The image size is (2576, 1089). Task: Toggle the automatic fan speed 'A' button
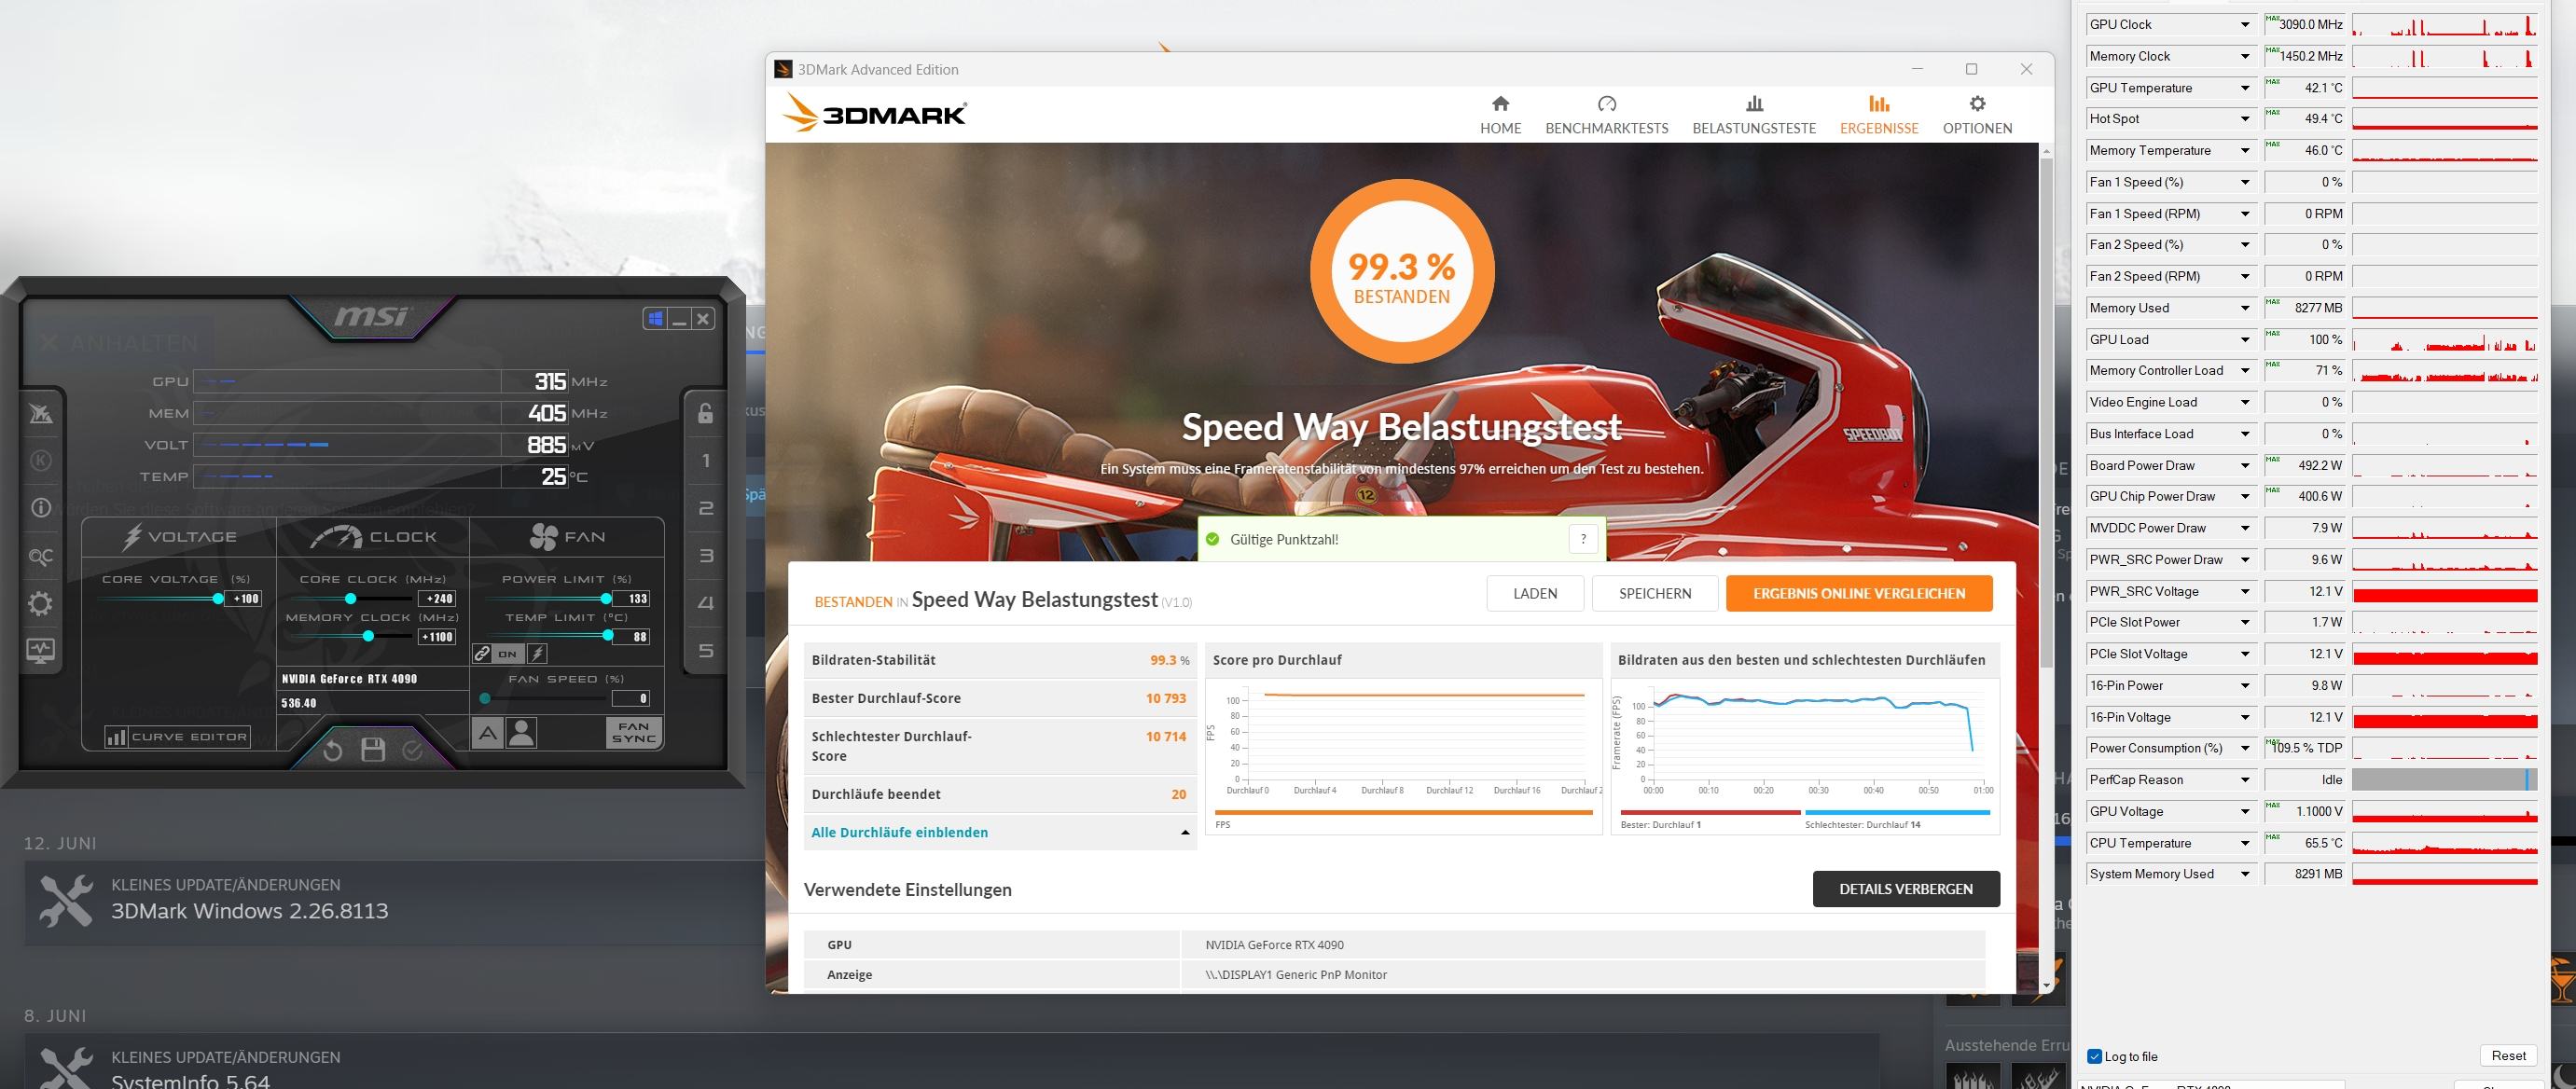[x=487, y=733]
